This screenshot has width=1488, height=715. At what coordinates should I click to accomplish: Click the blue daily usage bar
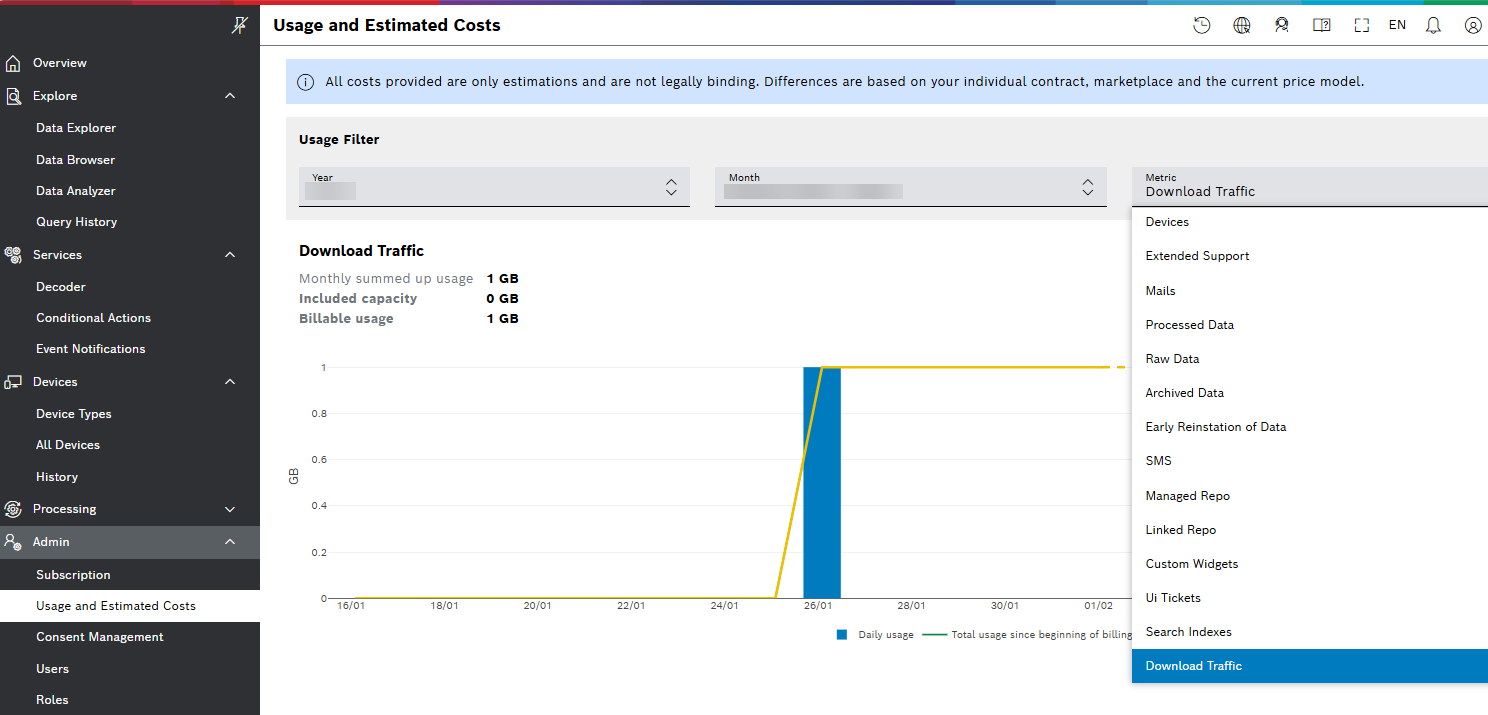click(821, 482)
